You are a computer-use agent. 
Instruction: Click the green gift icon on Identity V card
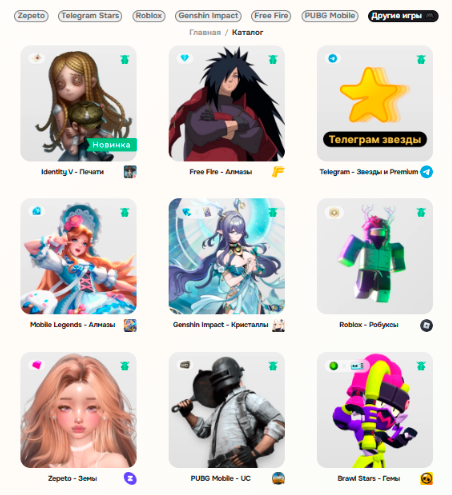[x=125, y=59]
